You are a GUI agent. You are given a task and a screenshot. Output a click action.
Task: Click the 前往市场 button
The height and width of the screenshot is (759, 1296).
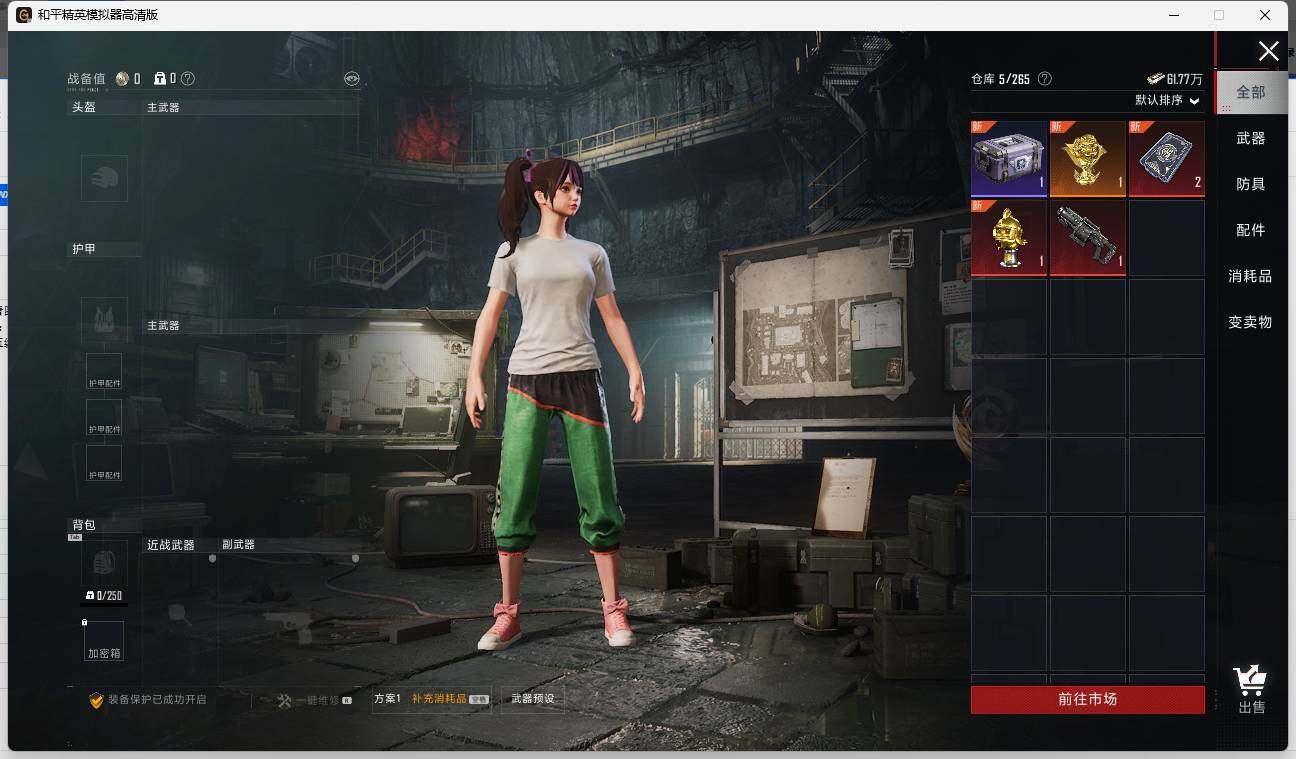click(x=1088, y=699)
